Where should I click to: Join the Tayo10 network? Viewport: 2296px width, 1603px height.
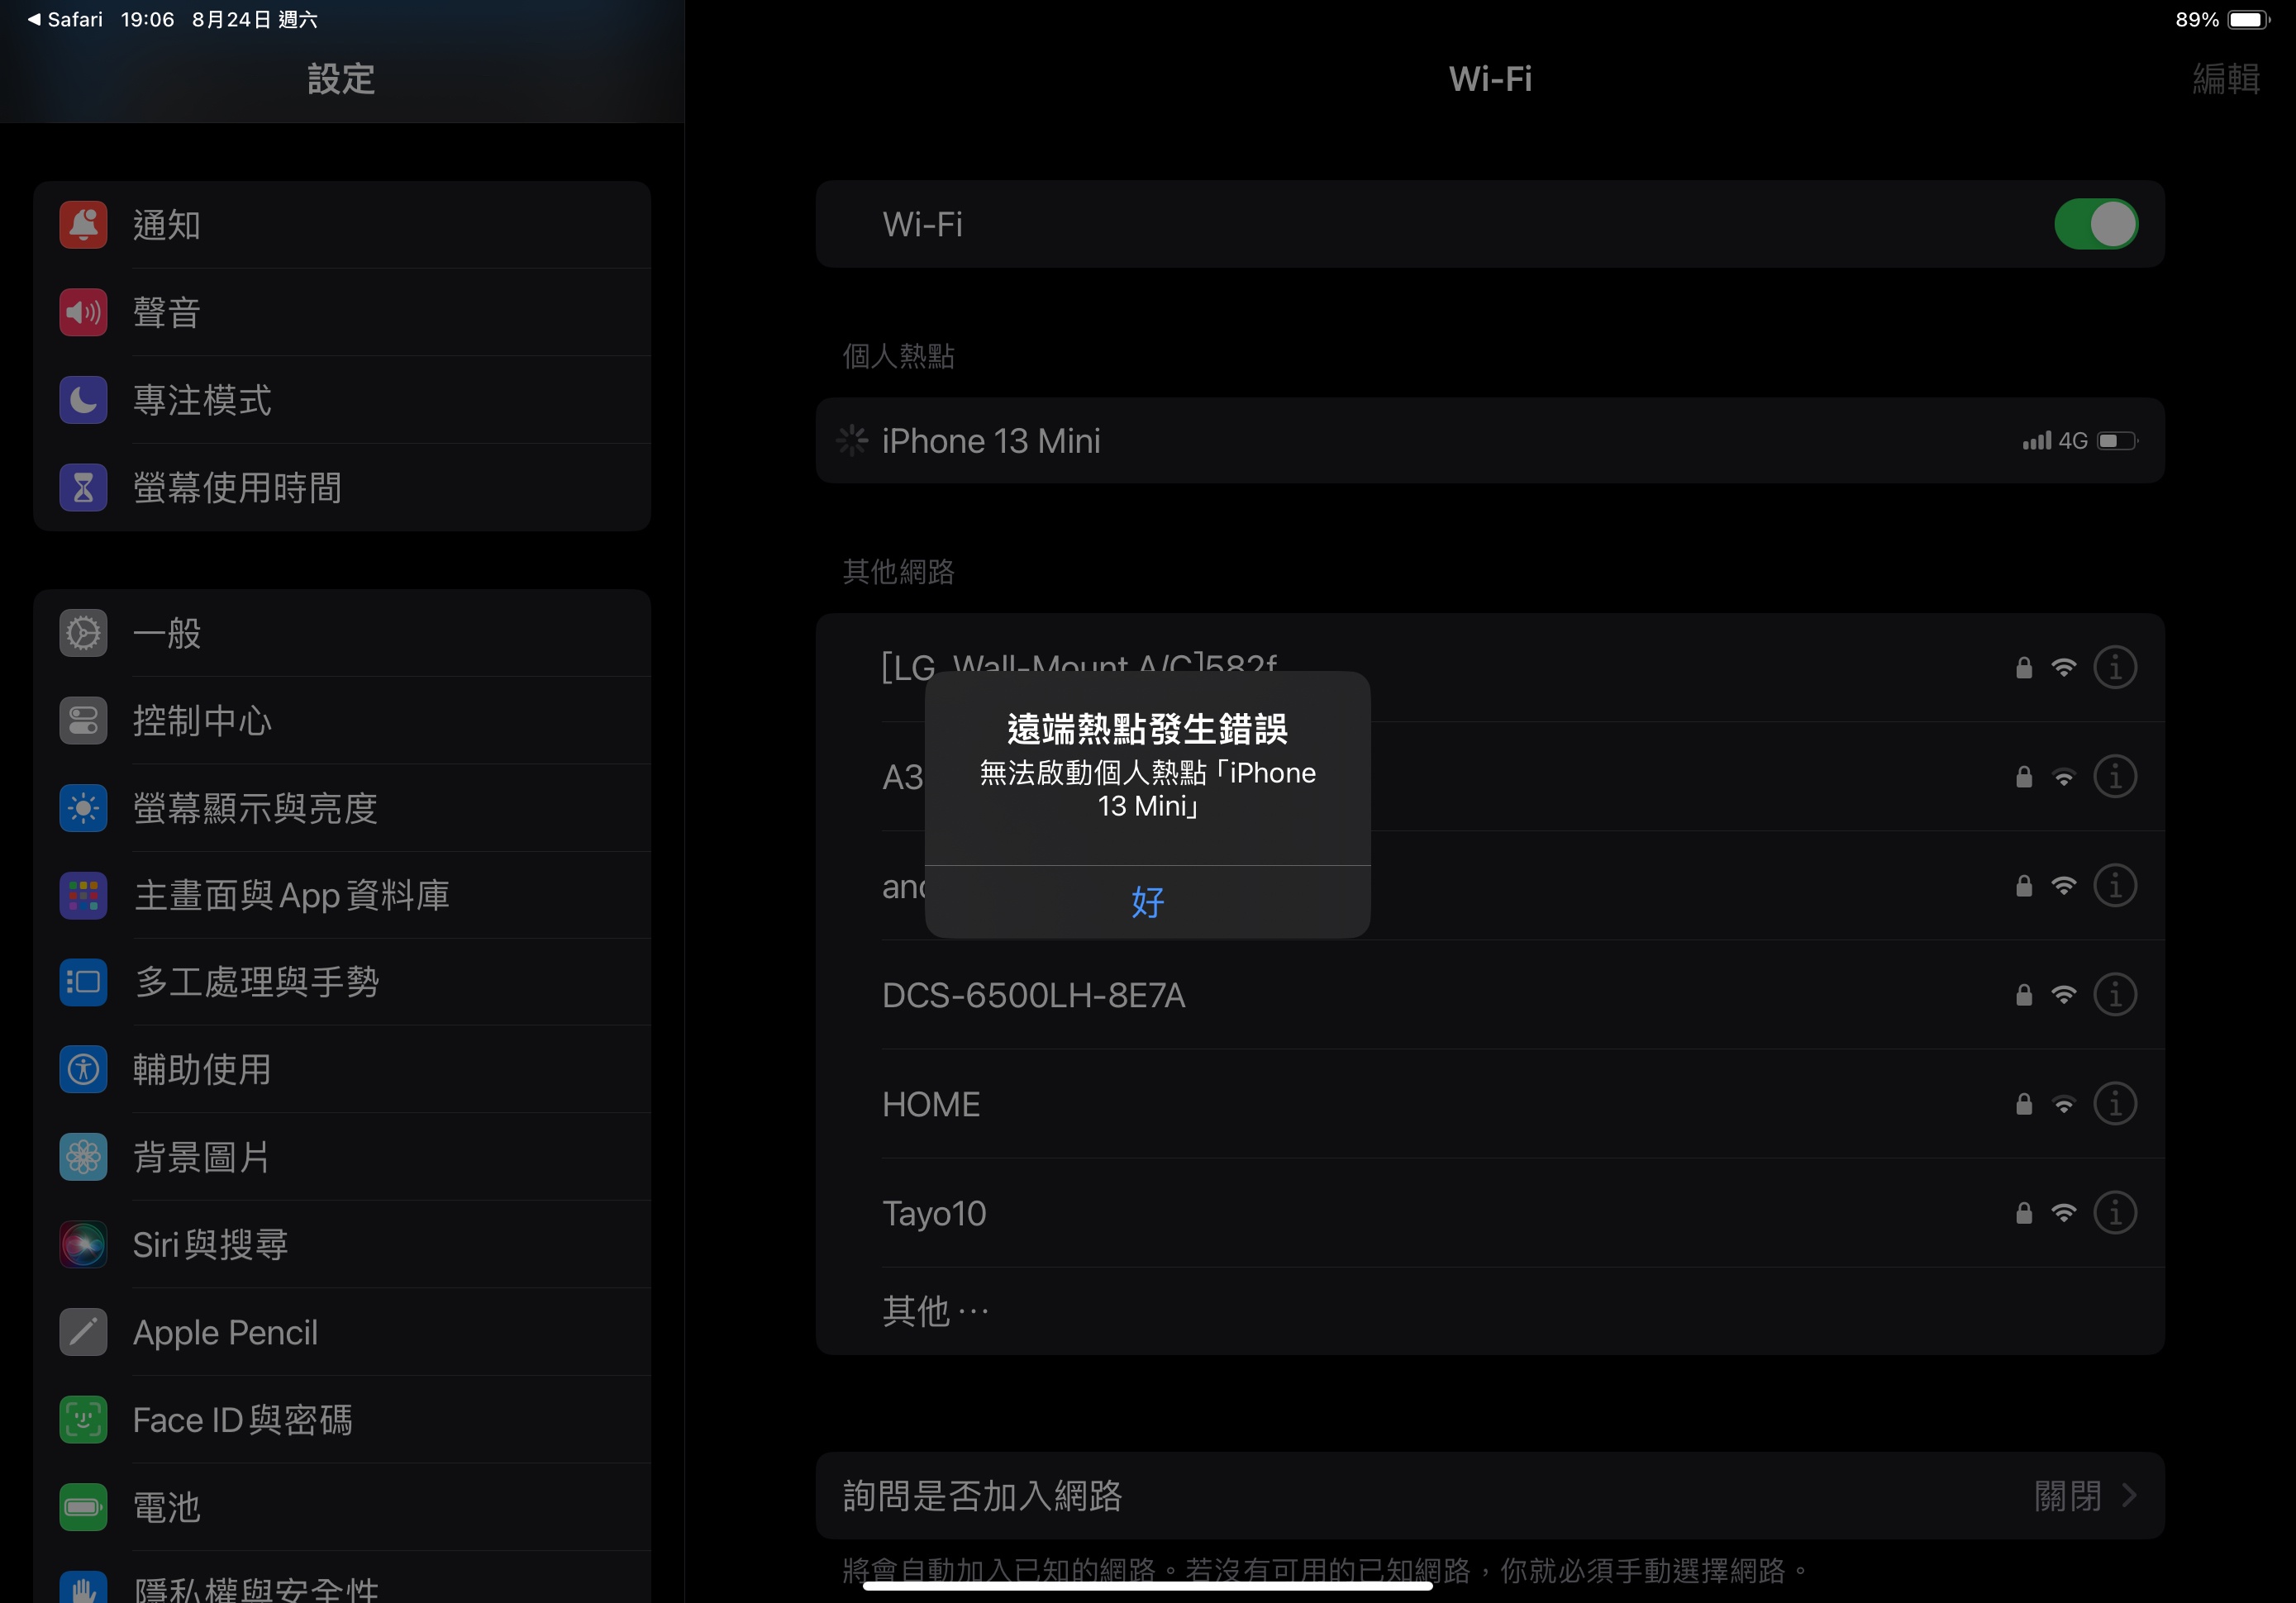pyautogui.click(x=1490, y=1213)
